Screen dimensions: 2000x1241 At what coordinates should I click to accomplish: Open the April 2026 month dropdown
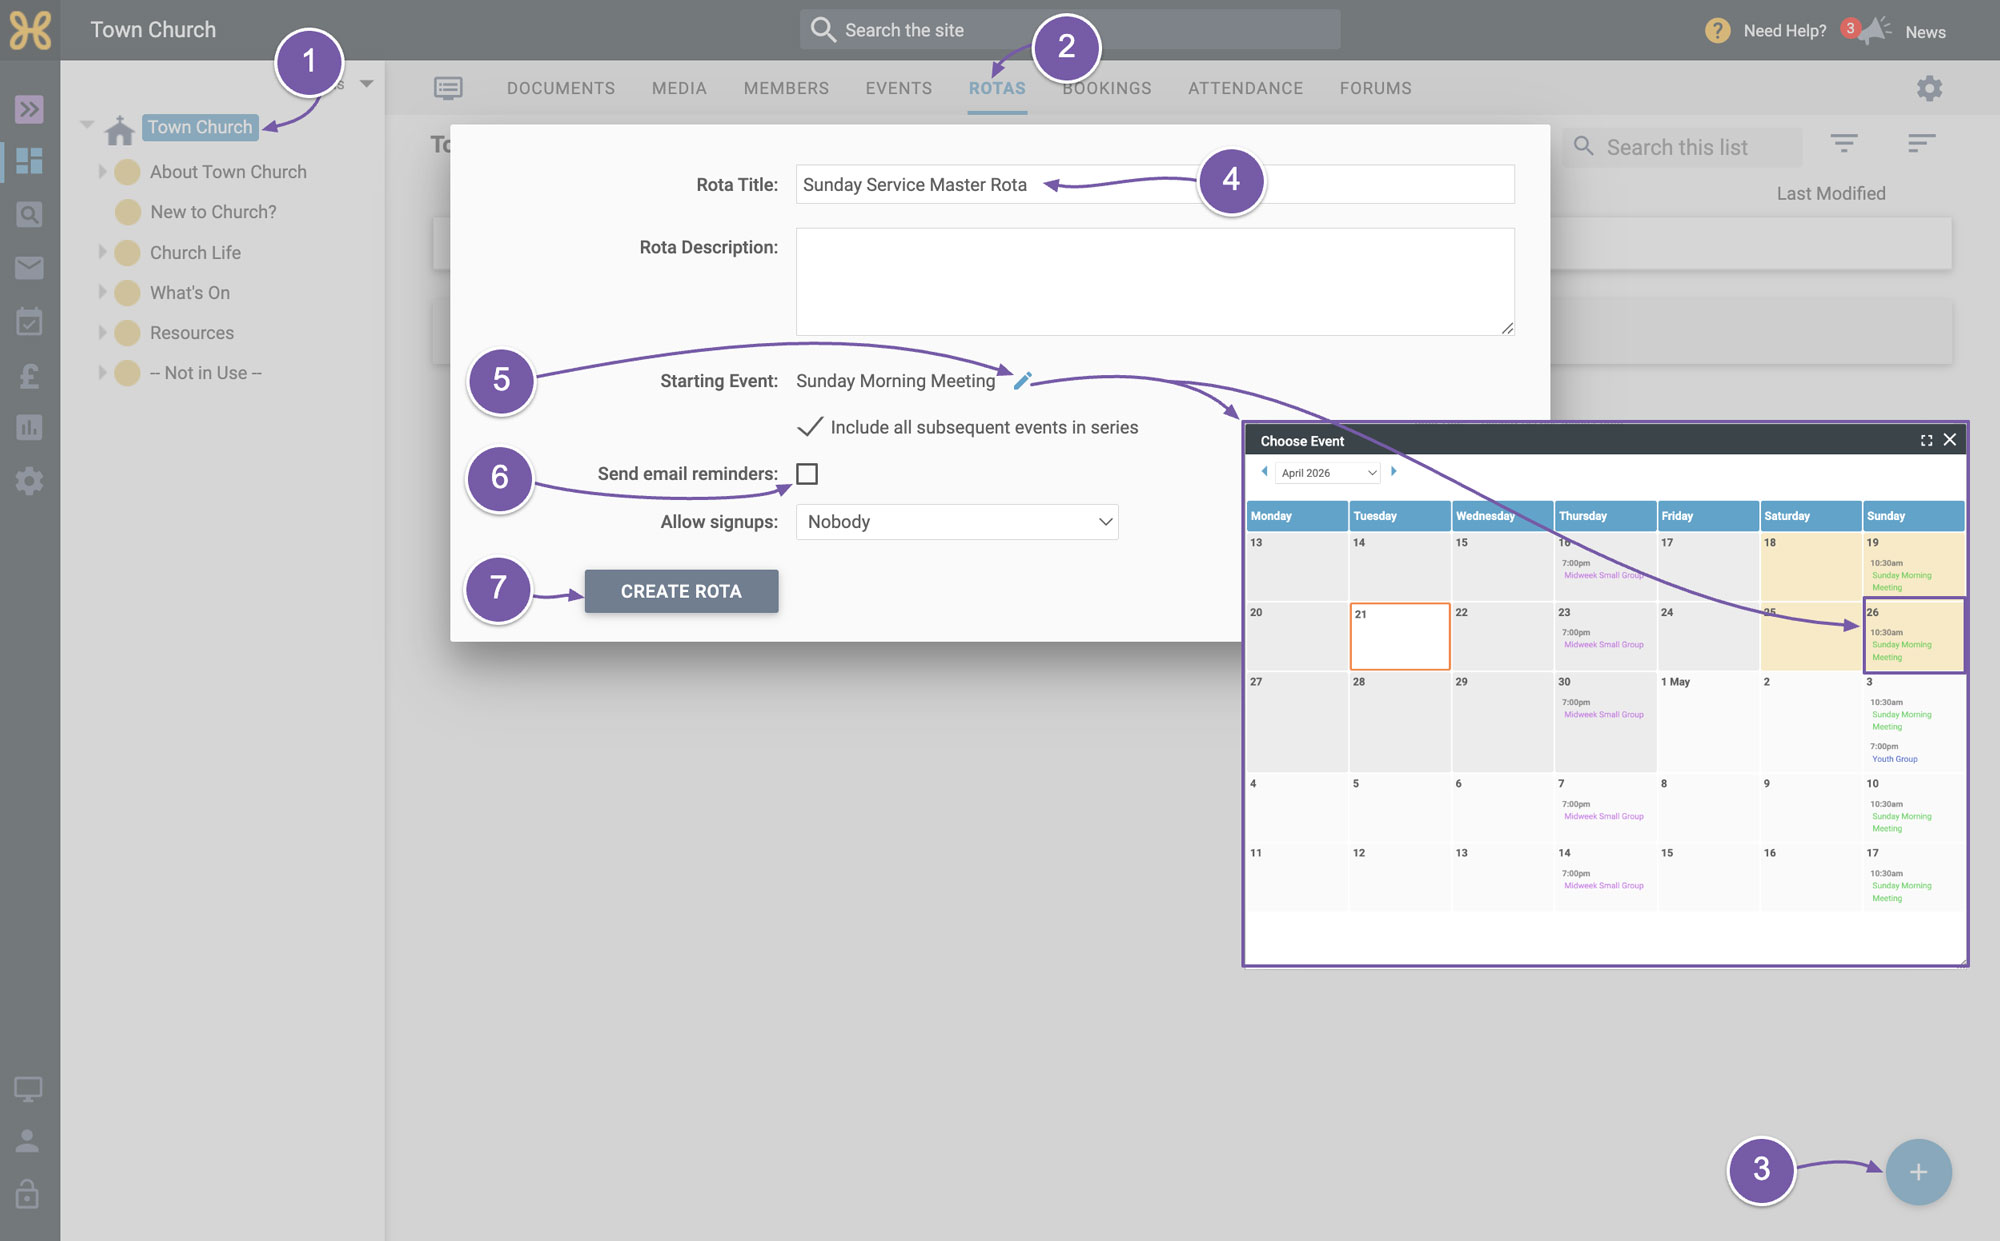coord(1329,473)
